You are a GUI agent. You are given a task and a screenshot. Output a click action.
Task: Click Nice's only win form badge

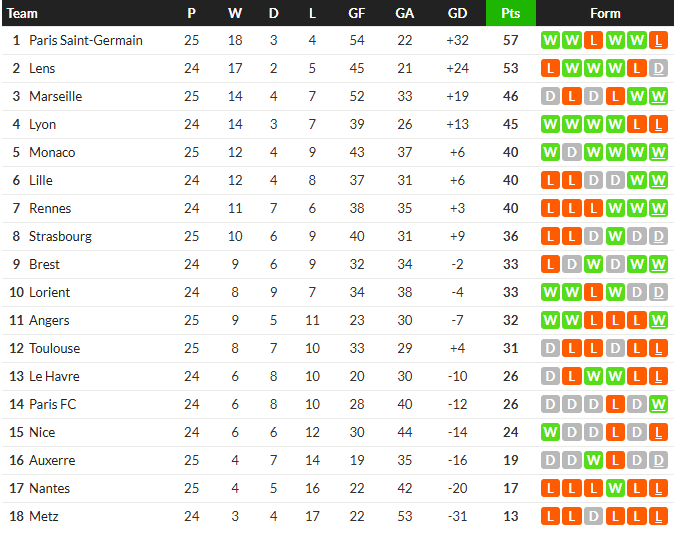pyautogui.click(x=550, y=432)
